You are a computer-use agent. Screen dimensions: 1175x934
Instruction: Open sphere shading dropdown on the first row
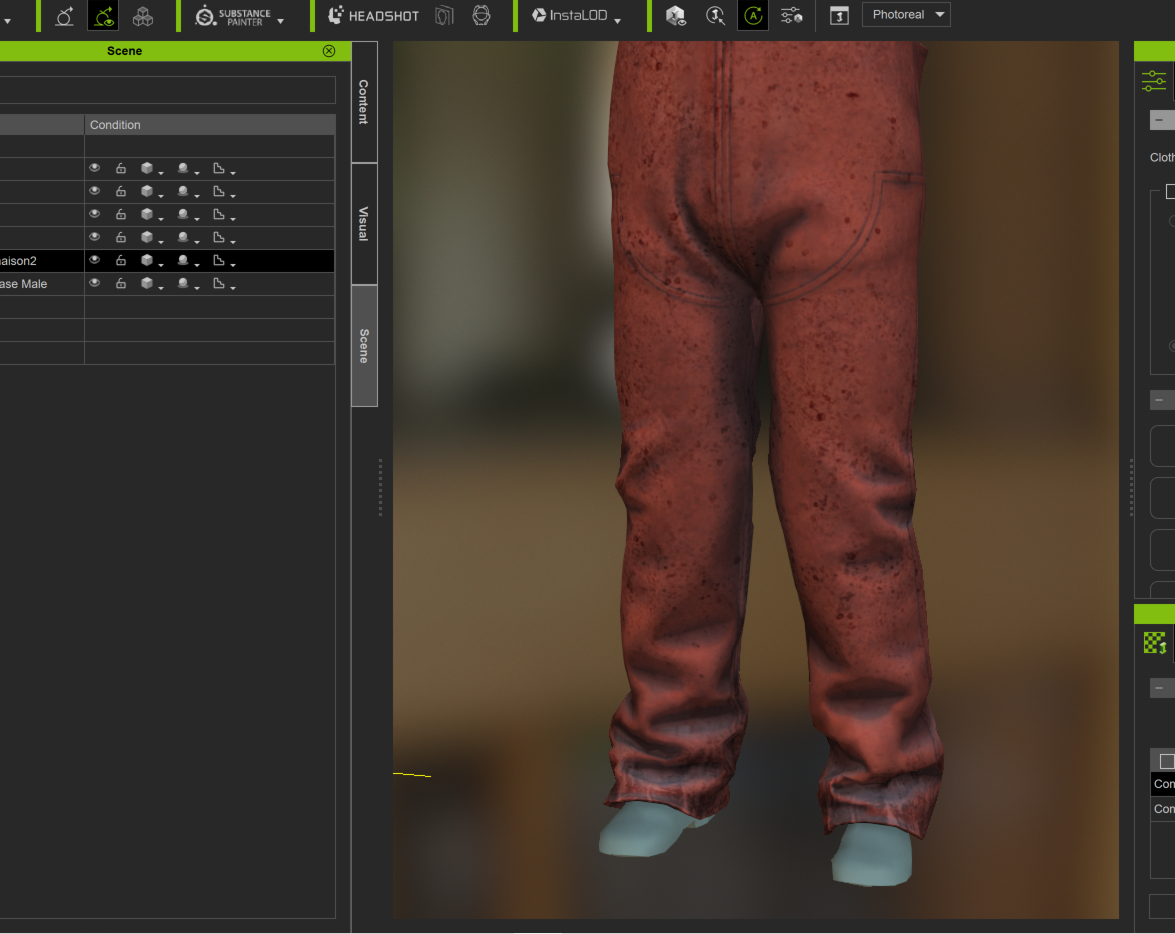click(185, 169)
